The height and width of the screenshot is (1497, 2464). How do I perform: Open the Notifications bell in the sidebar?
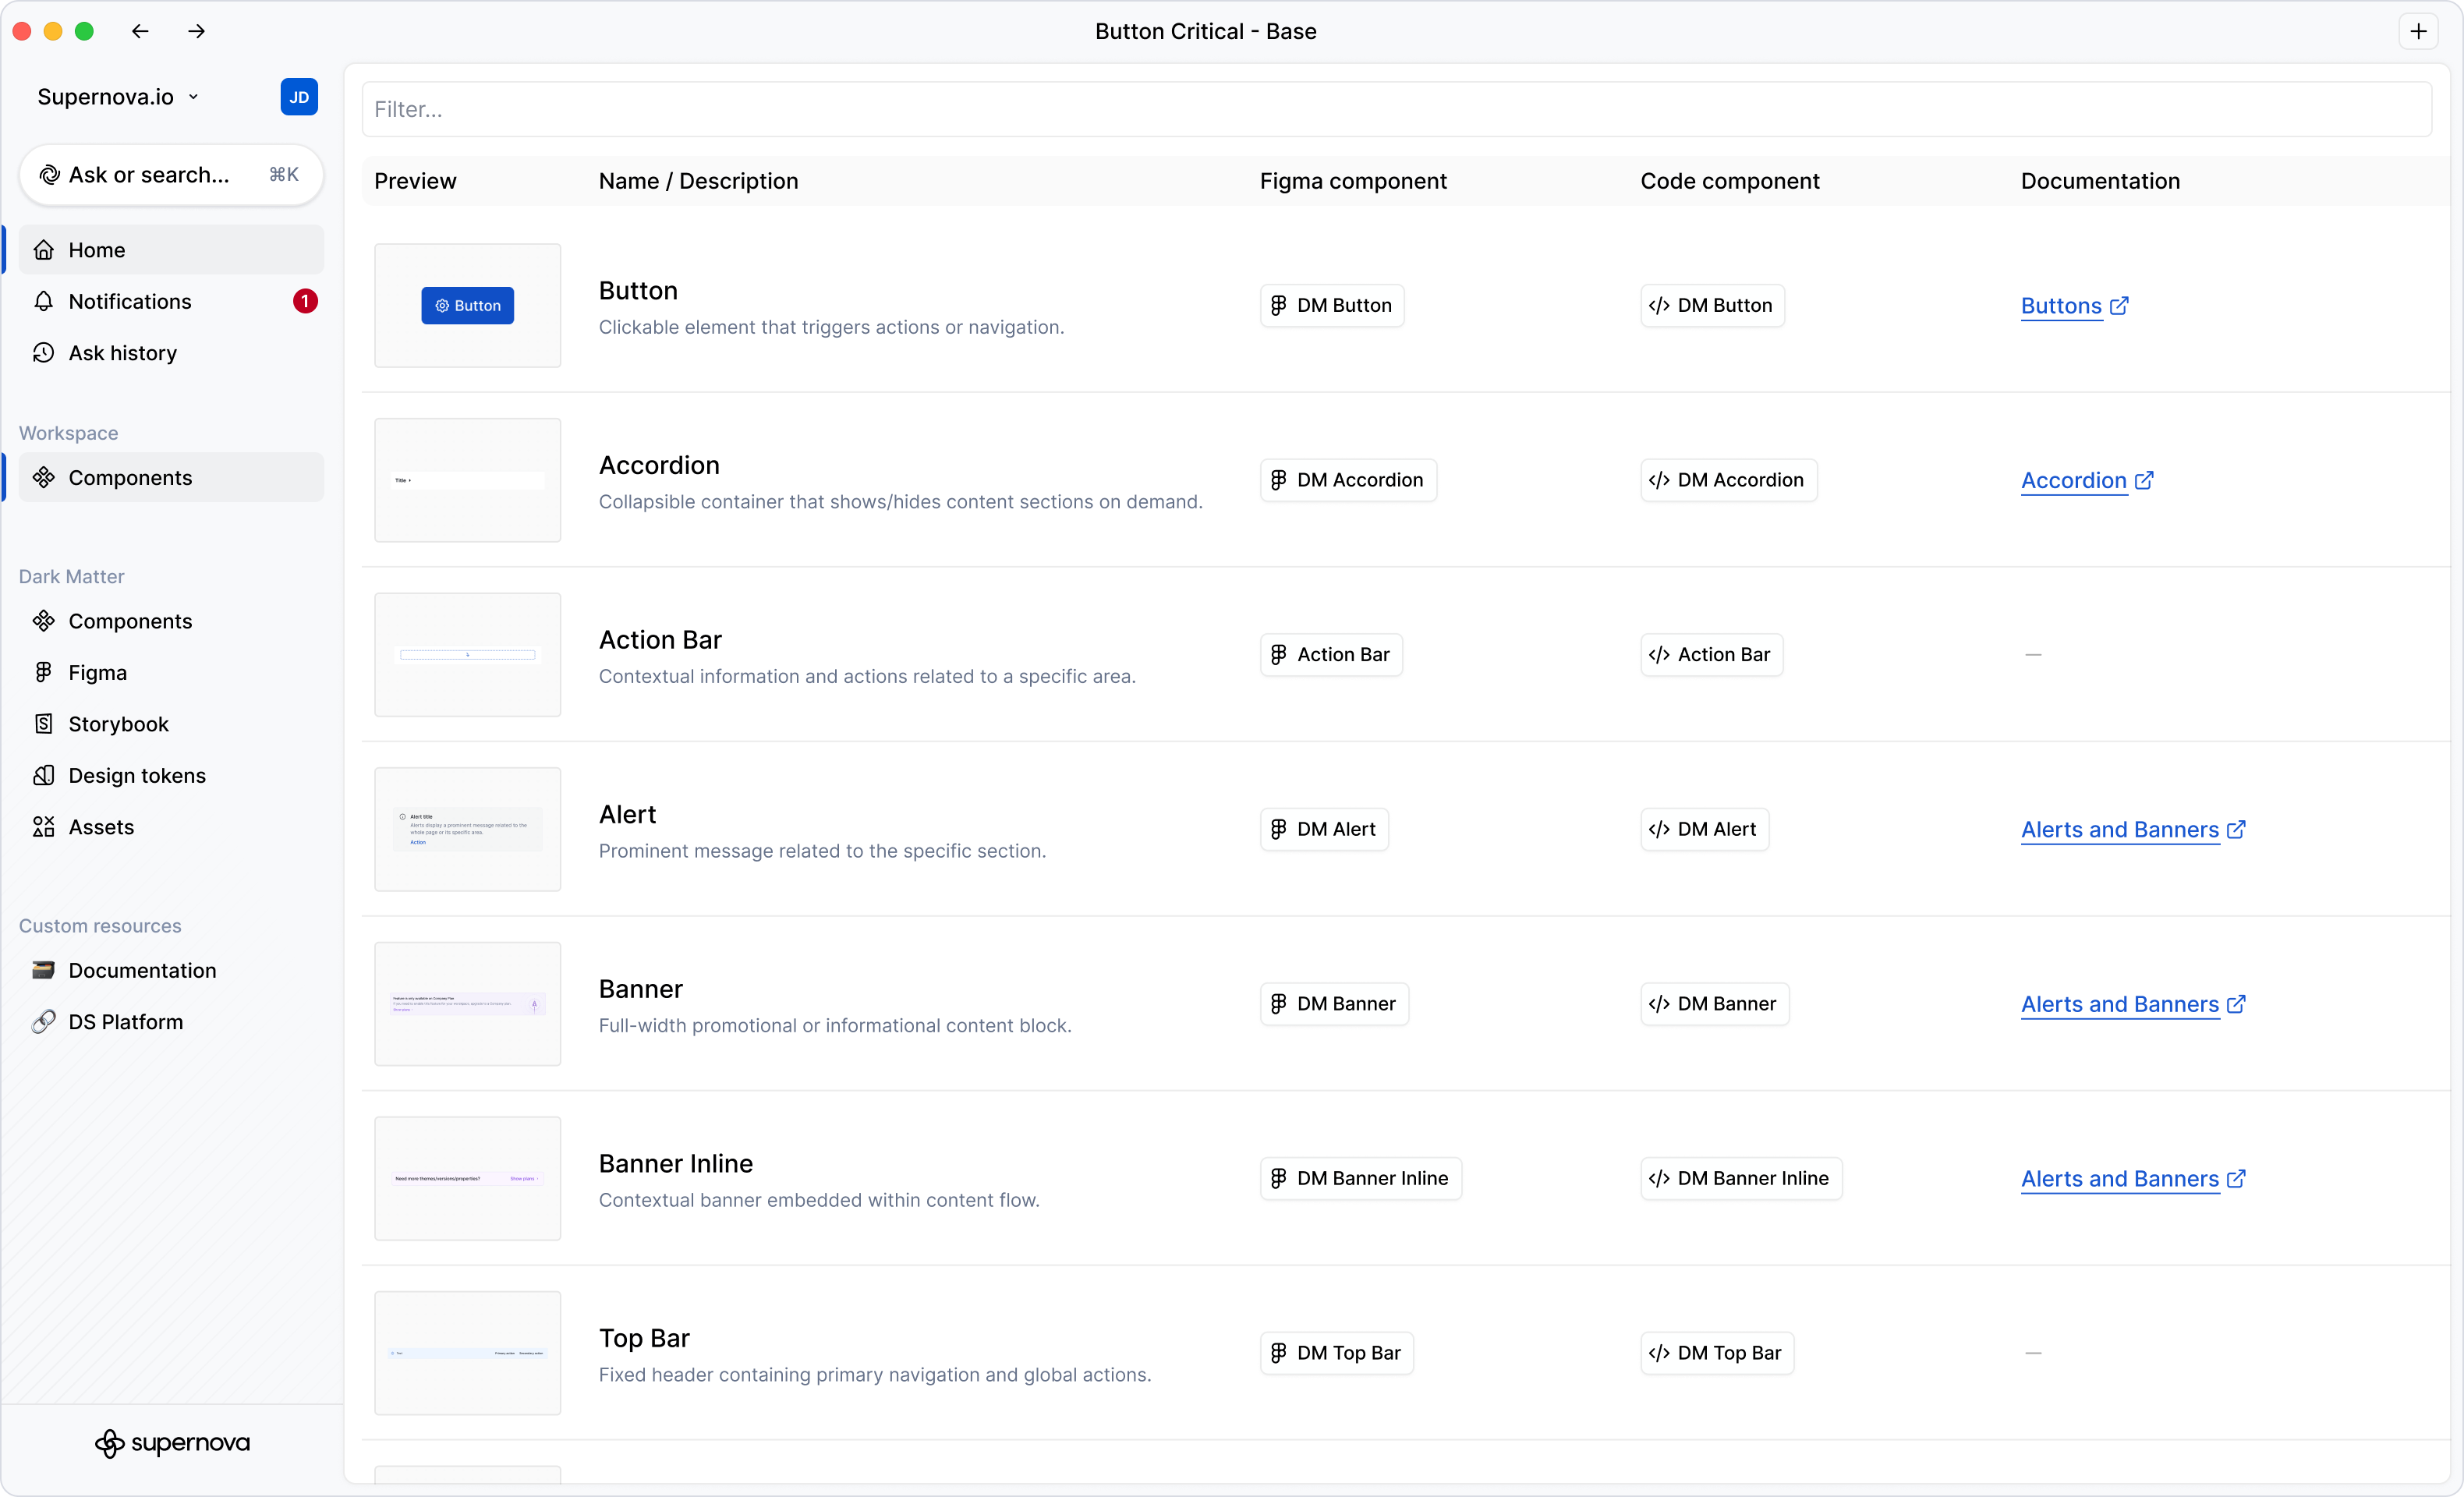[130, 301]
